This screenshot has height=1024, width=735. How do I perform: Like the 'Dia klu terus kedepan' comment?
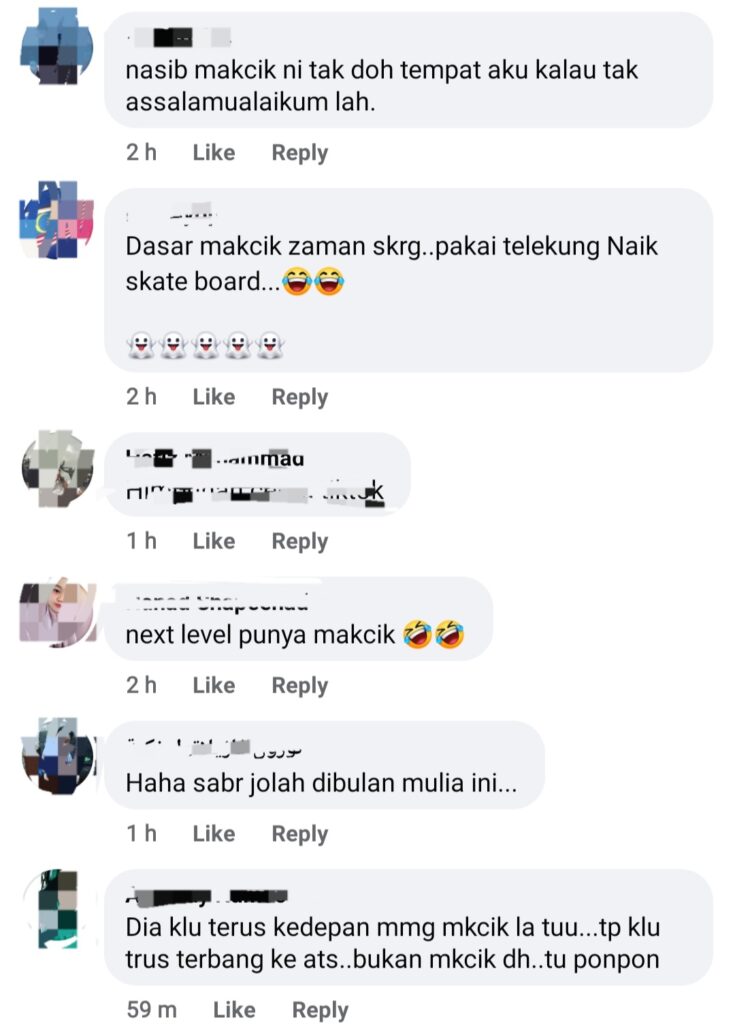234,1010
